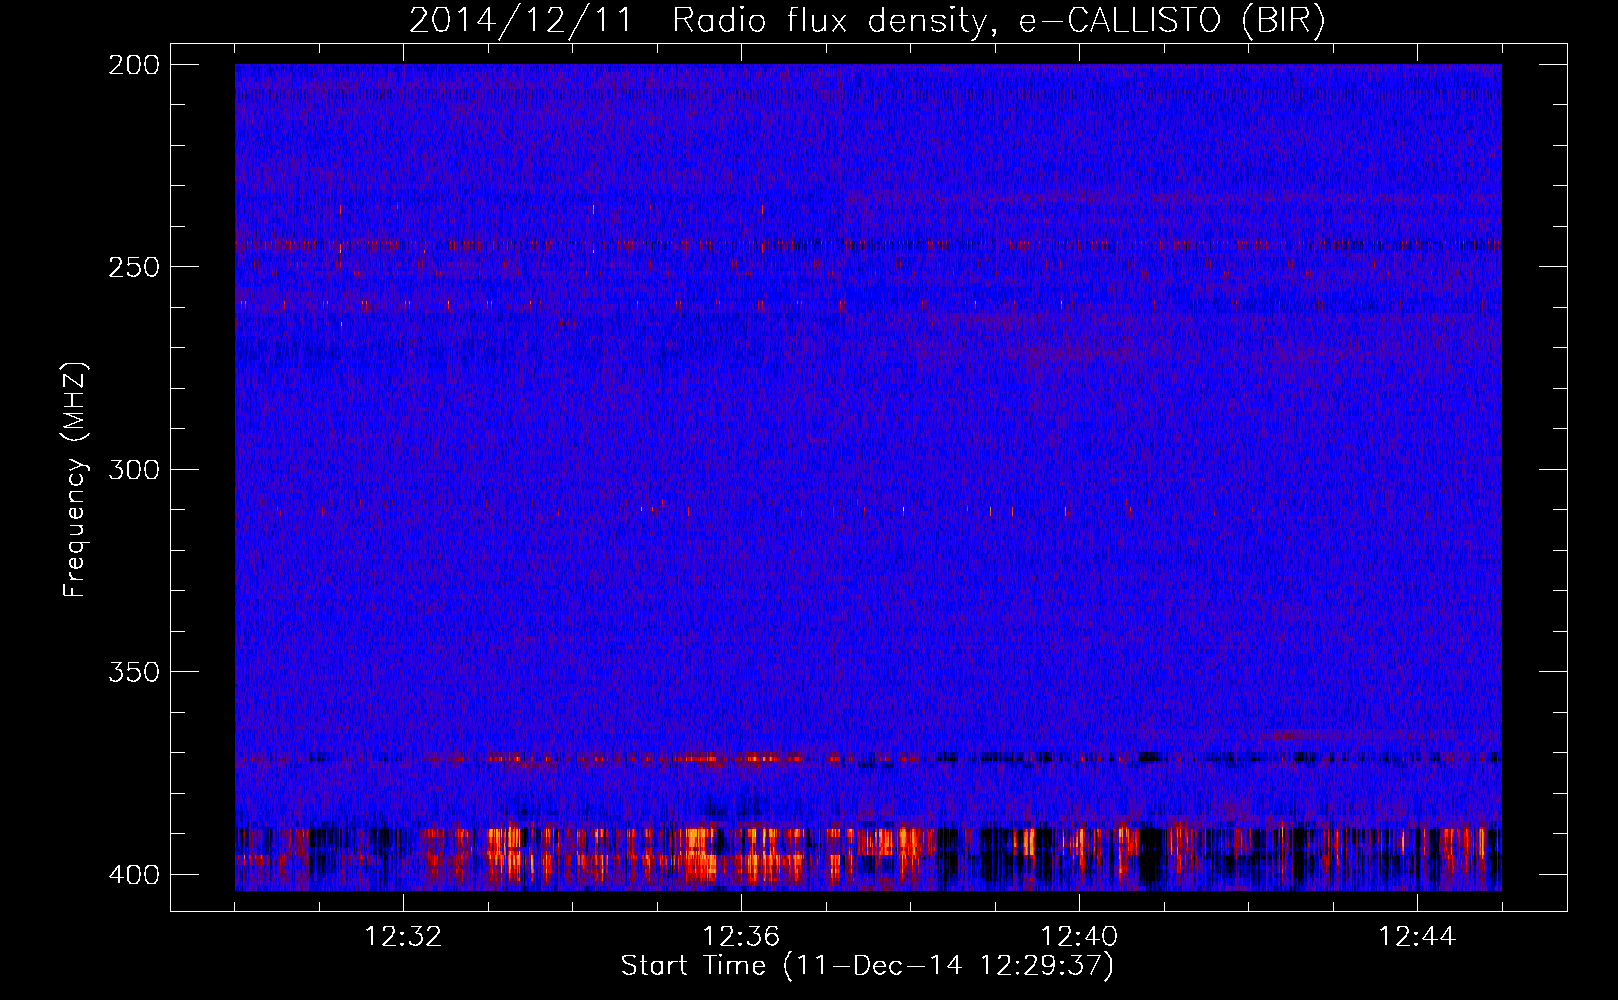
Task: Click the 12:44 time tick label
Action: pyautogui.click(x=1417, y=937)
